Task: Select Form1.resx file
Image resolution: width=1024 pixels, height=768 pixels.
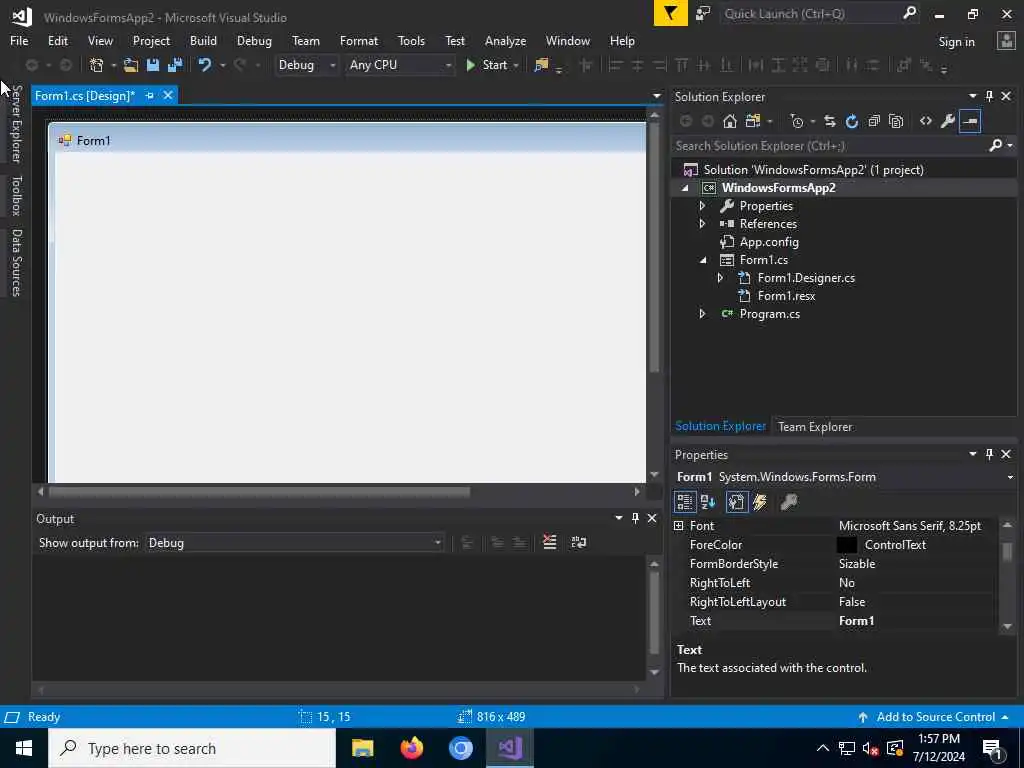Action: click(786, 296)
